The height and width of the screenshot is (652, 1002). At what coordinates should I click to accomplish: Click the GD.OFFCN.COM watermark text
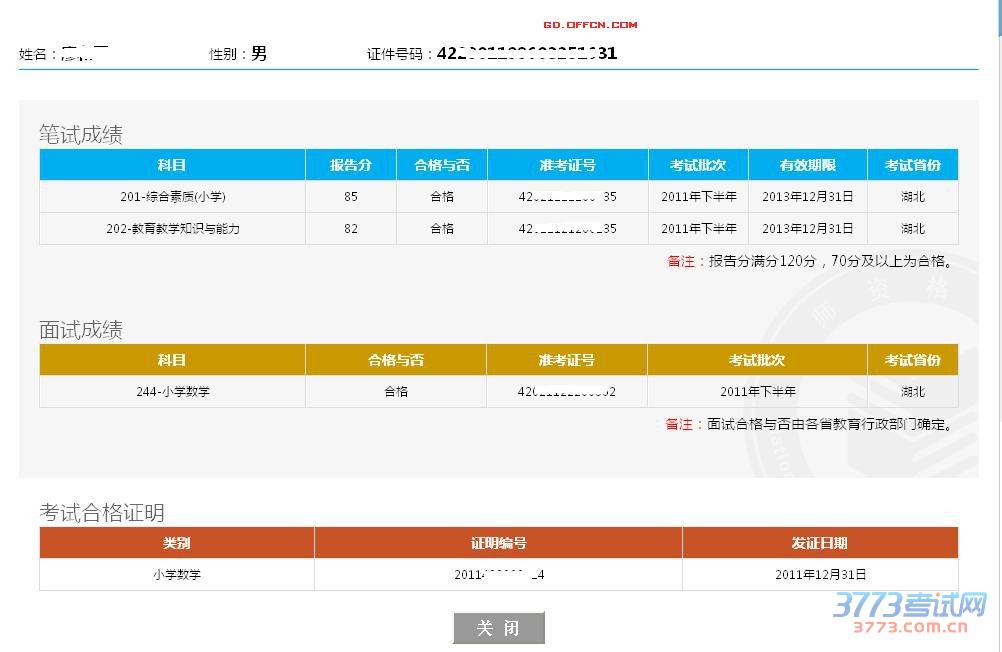click(590, 25)
